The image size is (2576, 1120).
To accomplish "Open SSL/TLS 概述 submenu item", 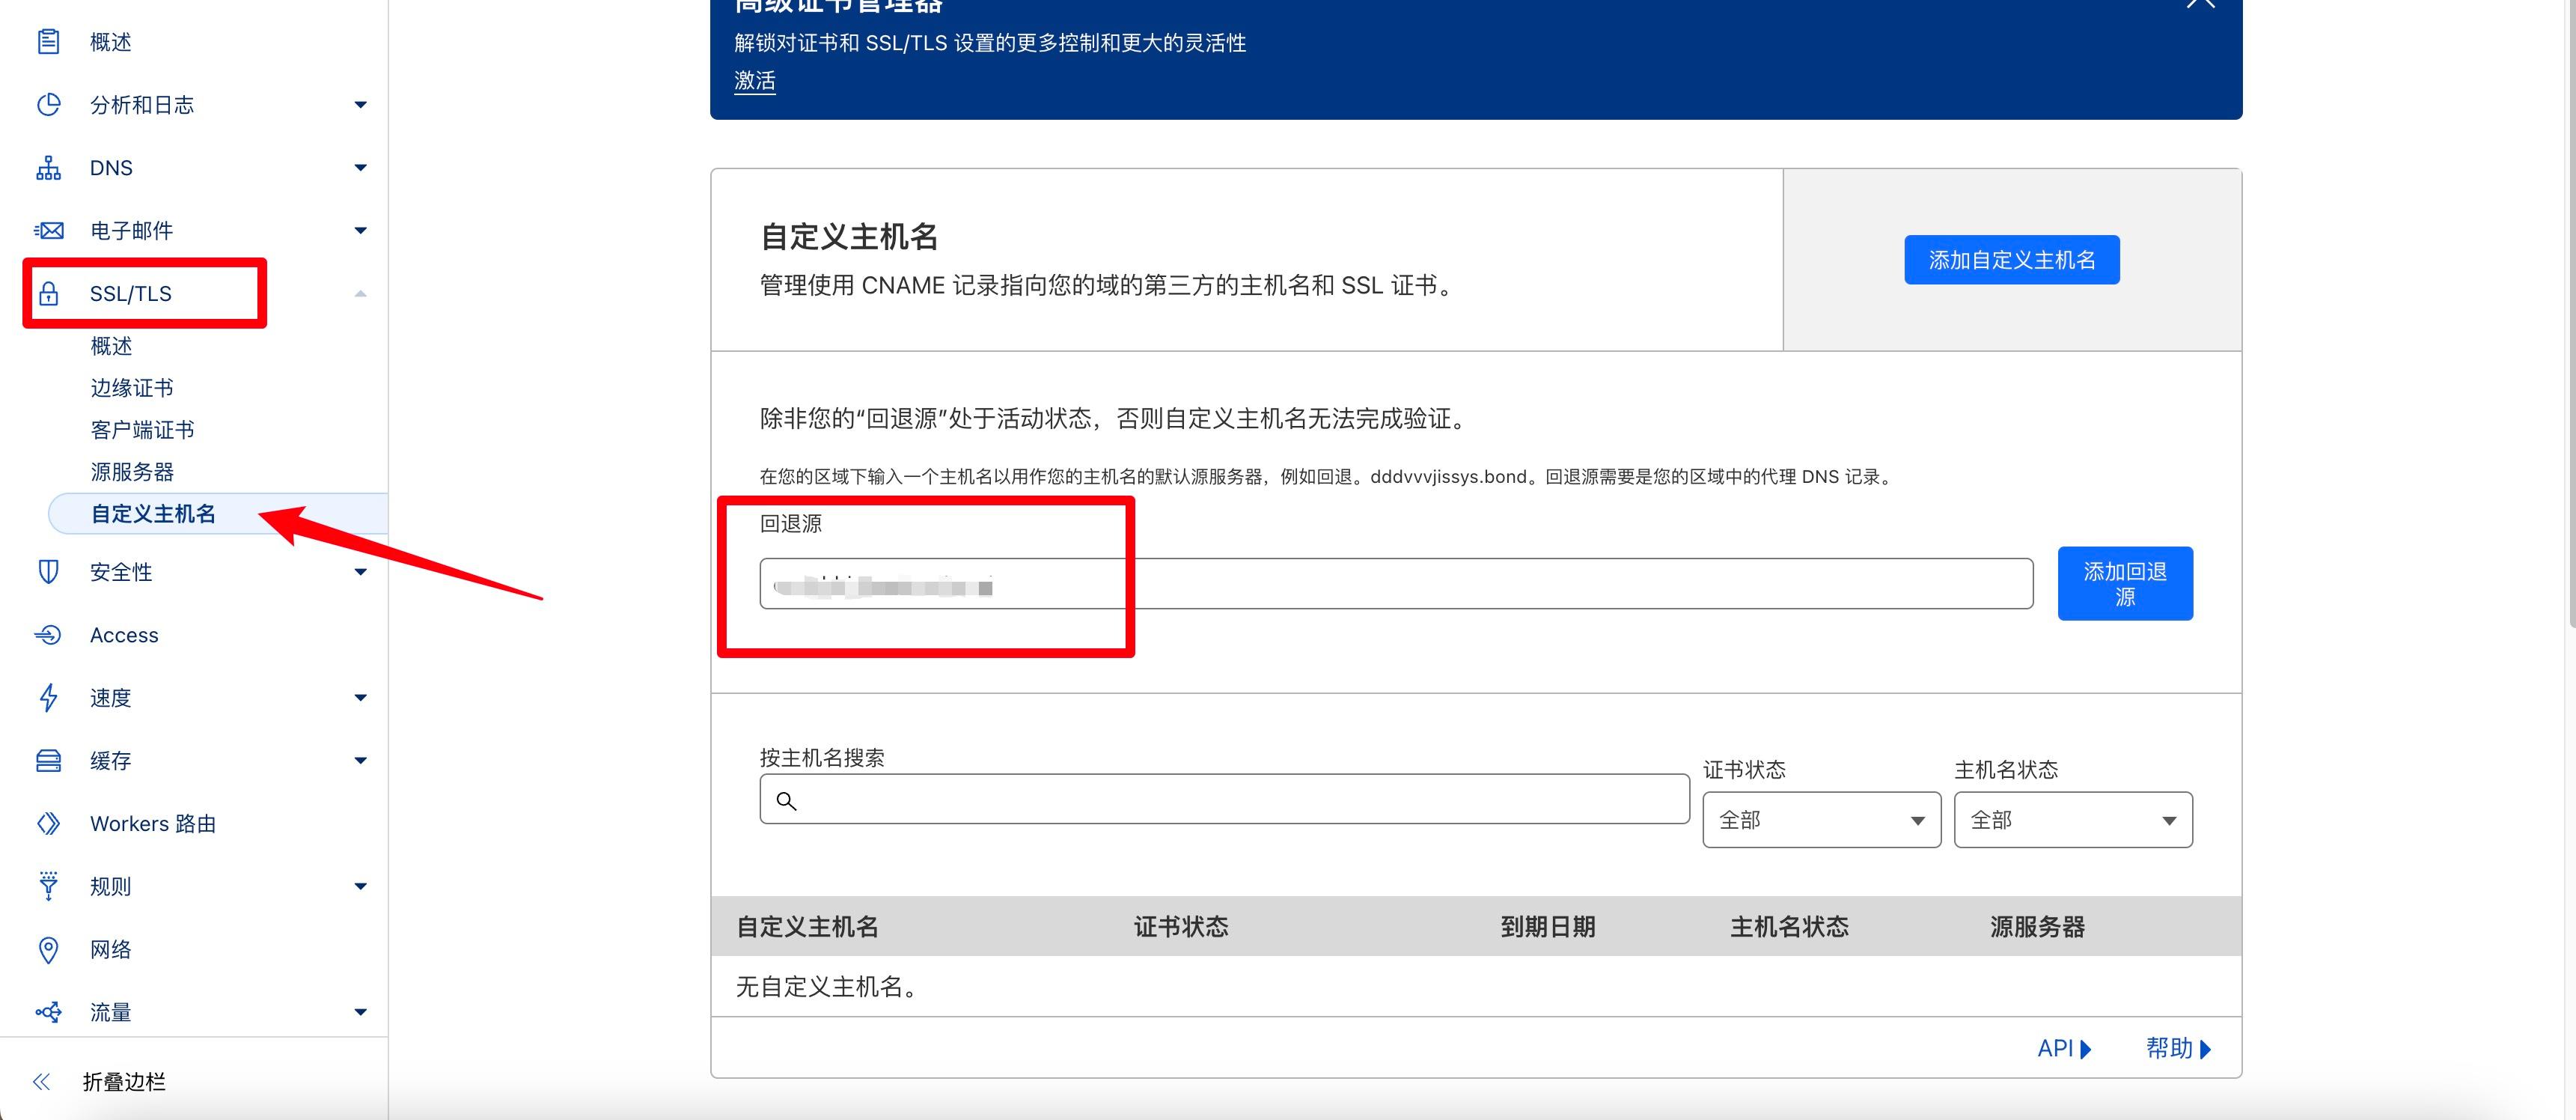I will (111, 345).
